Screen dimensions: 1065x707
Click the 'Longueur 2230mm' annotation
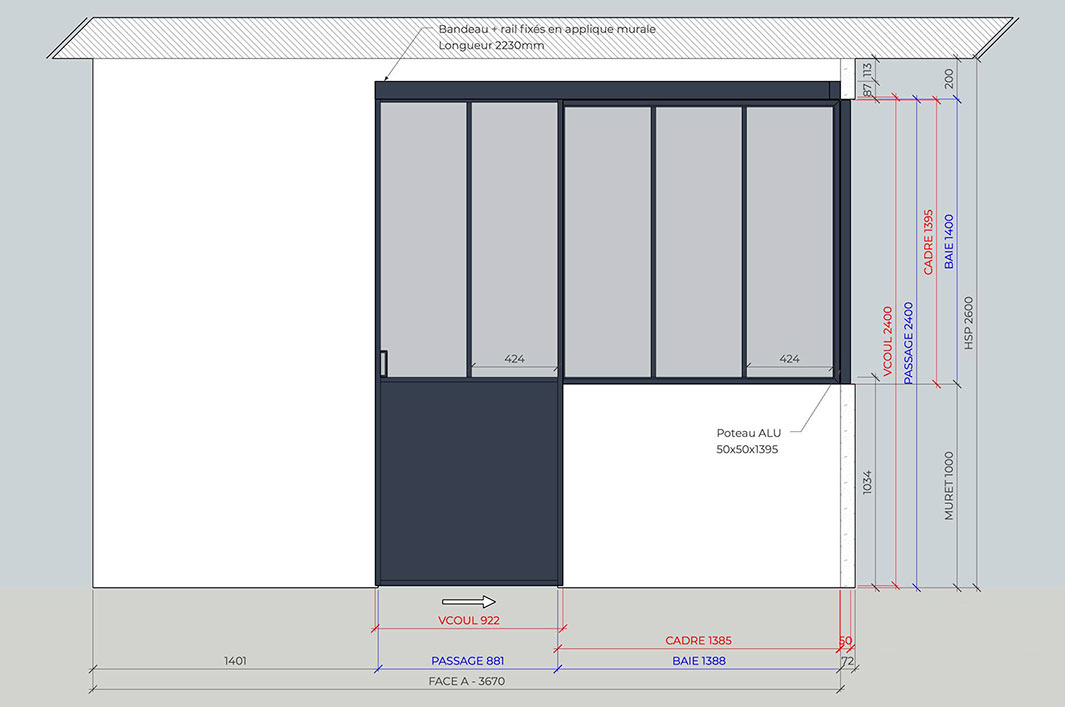[x=491, y=46]
